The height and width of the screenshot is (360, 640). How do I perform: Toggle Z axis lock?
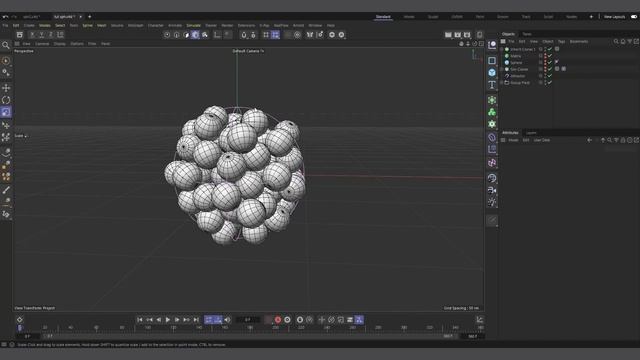(x=51, y=35)
